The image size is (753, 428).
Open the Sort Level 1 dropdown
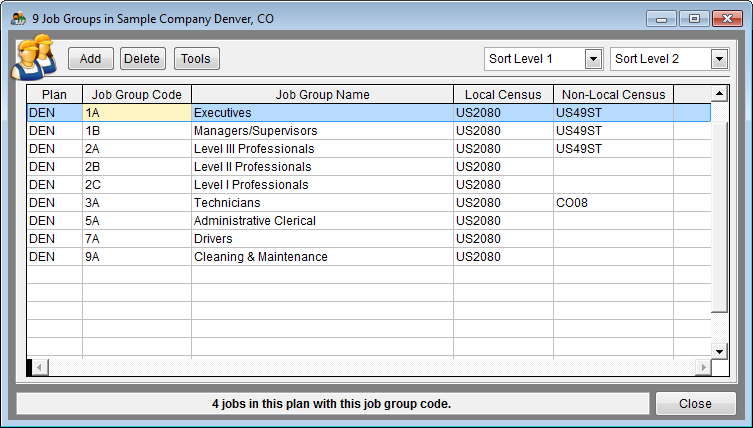[594, 59]
